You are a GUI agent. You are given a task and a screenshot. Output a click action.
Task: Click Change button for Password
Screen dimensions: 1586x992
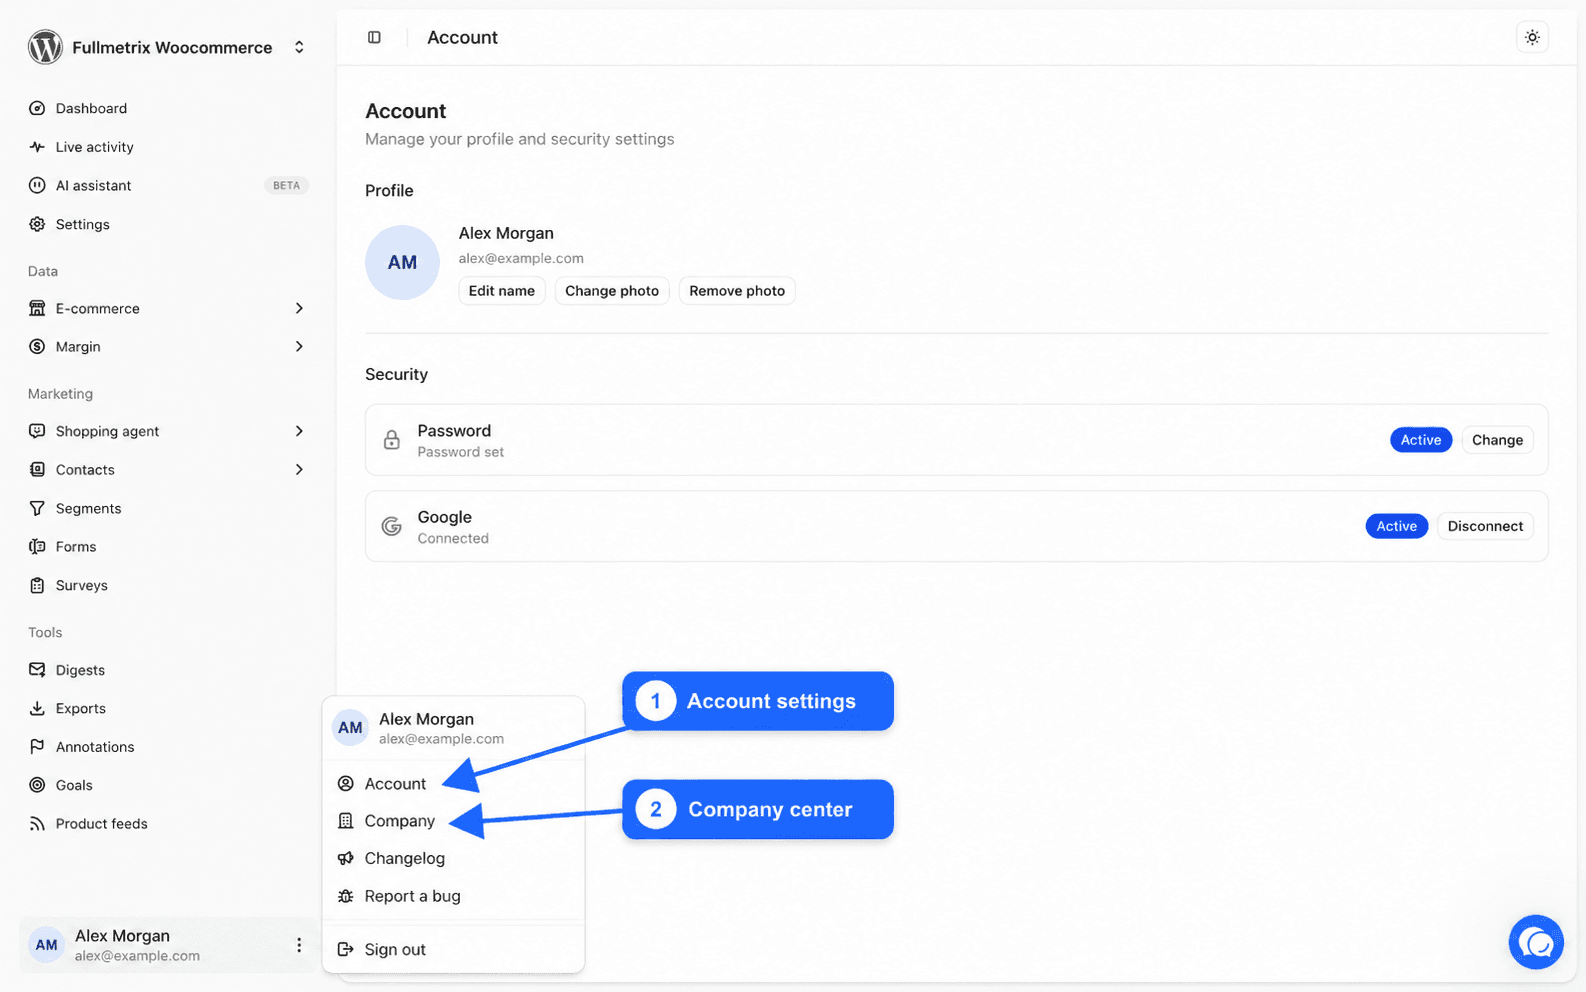(x=1497, y=440)
